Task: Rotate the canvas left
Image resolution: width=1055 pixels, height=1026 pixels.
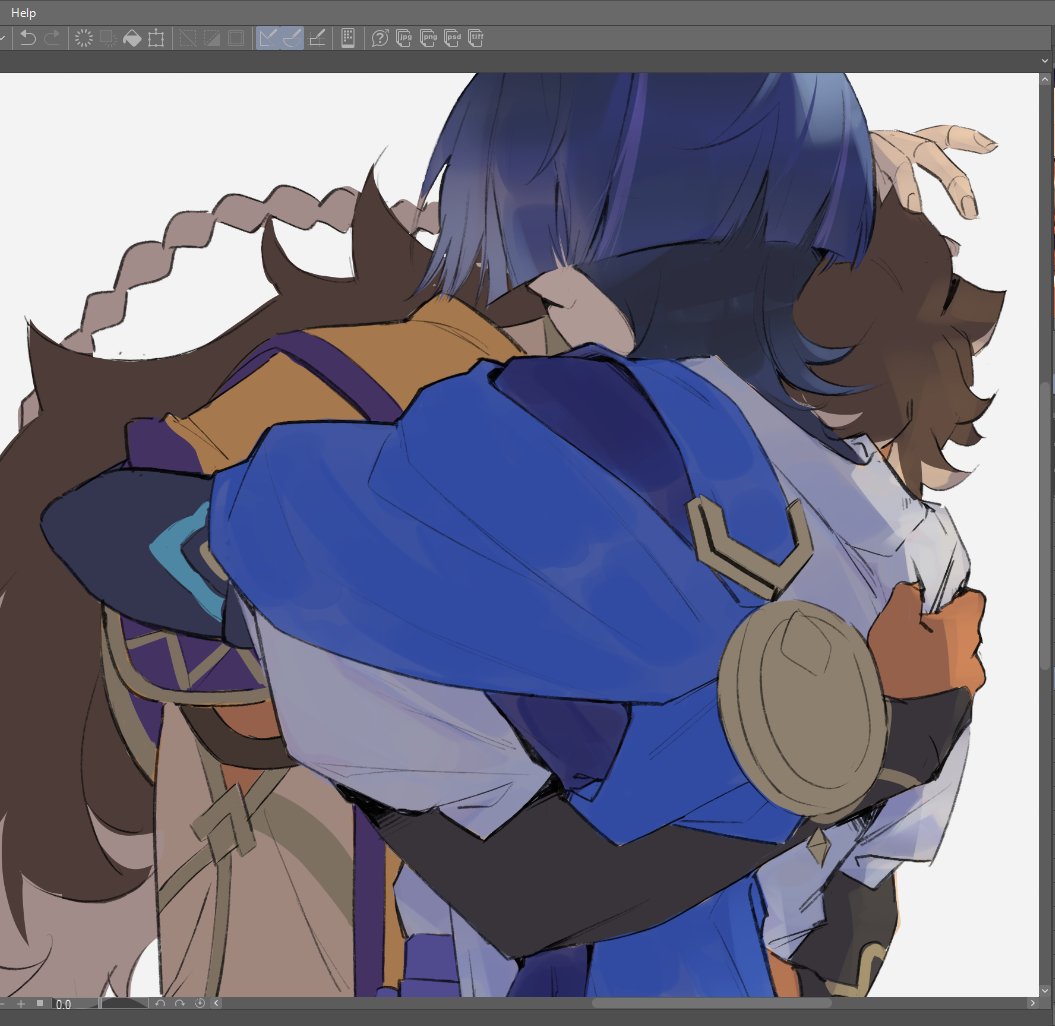Action: tap(160, 1003)
